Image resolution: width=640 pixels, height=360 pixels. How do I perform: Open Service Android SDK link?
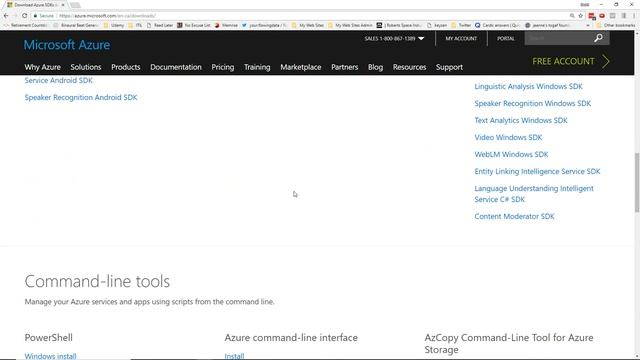58,80
